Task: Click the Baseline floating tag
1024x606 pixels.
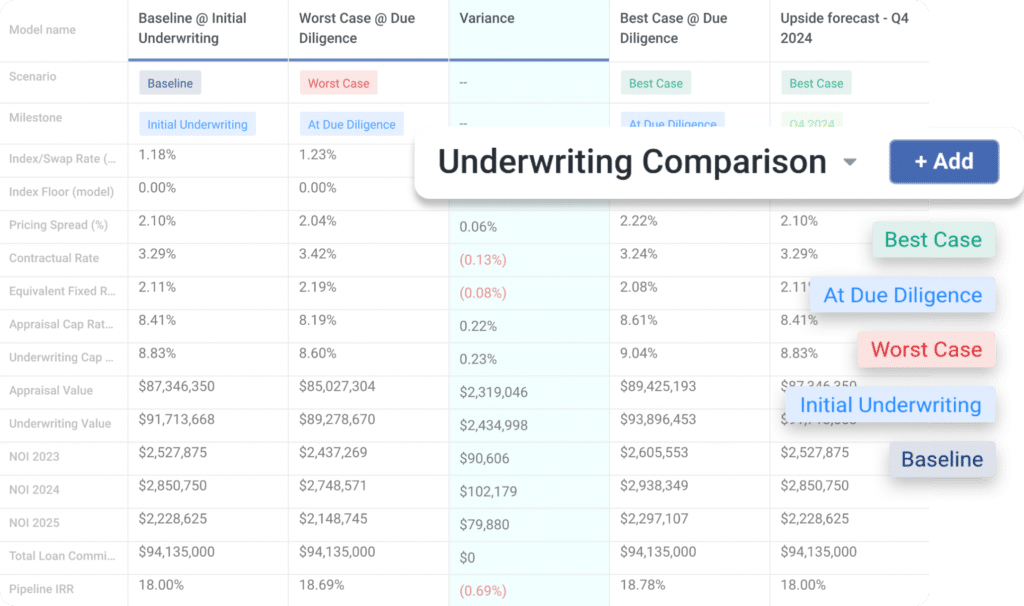Action: point(941,459)
